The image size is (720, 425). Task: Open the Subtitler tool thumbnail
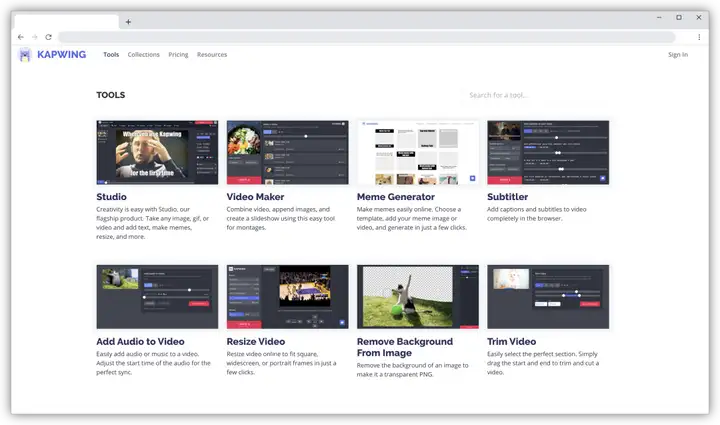548,152
